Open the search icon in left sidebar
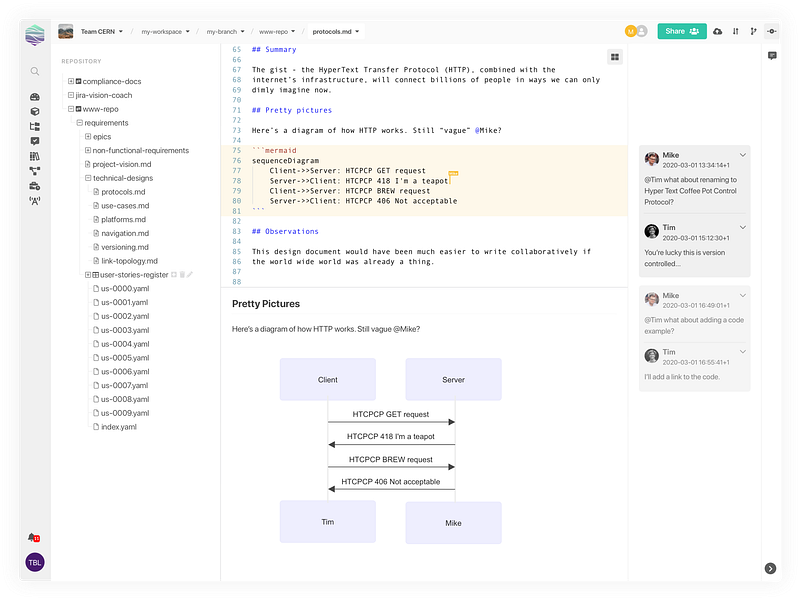The image size is (800, 600). (35, 71)
